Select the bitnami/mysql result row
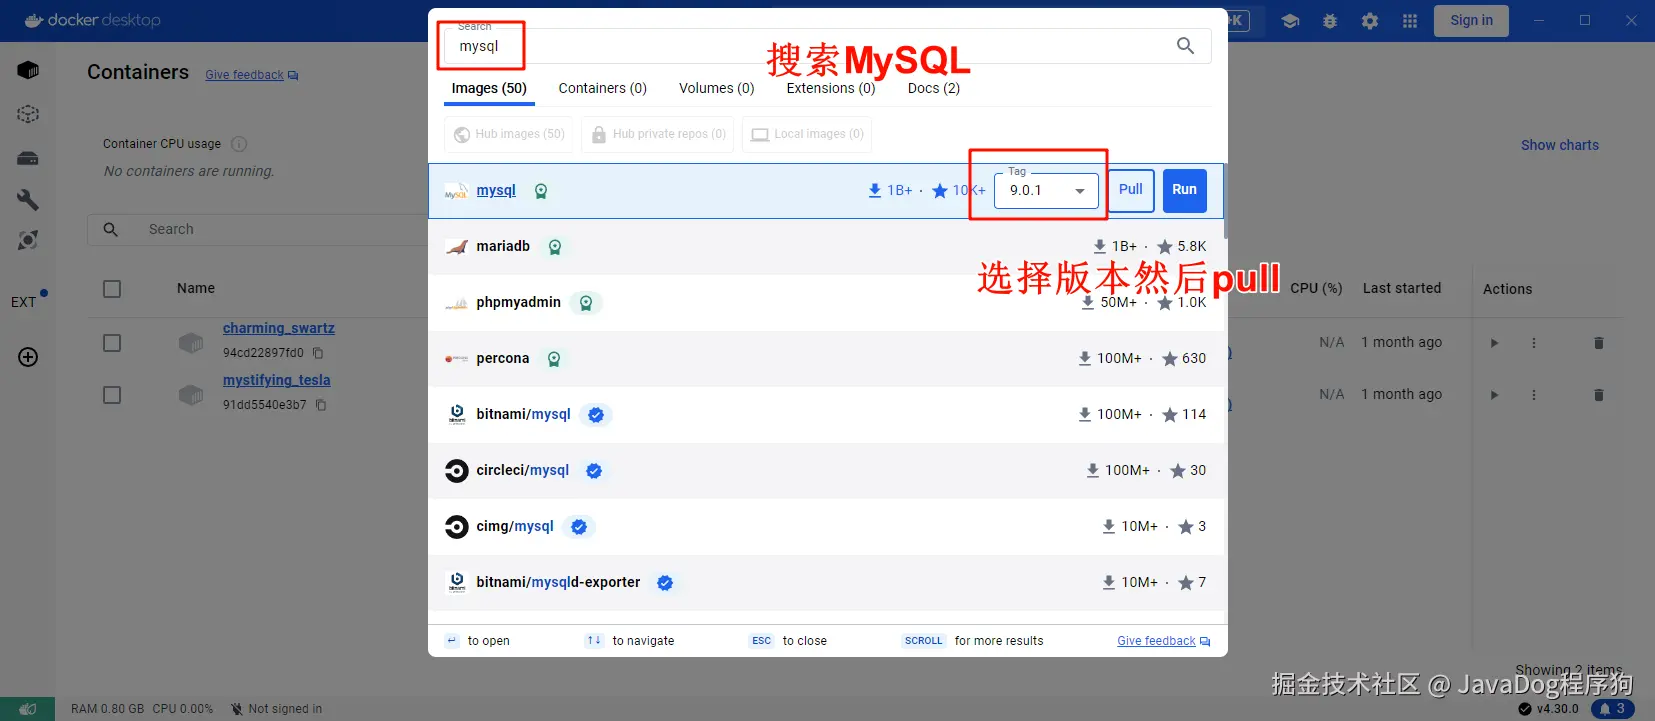Viewport: 1655px width, 721px height. (x=826, y=415)
